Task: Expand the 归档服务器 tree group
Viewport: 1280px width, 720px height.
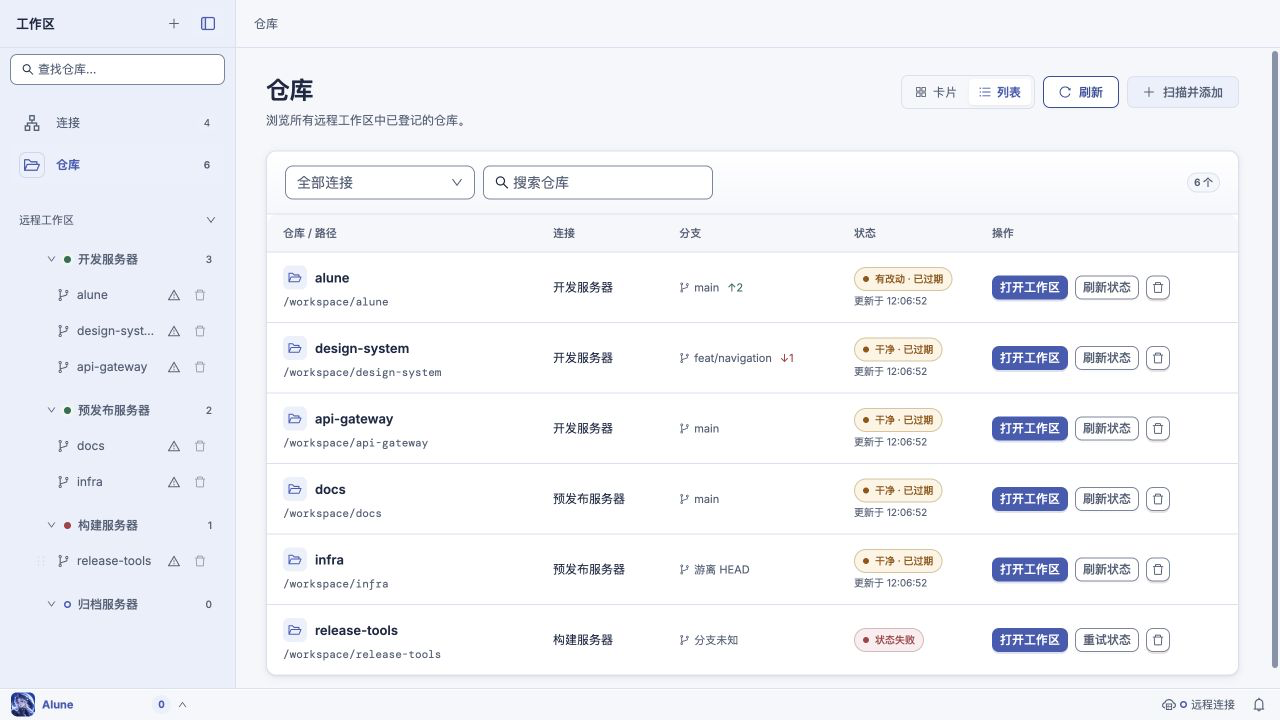Action: coord(52,604)
